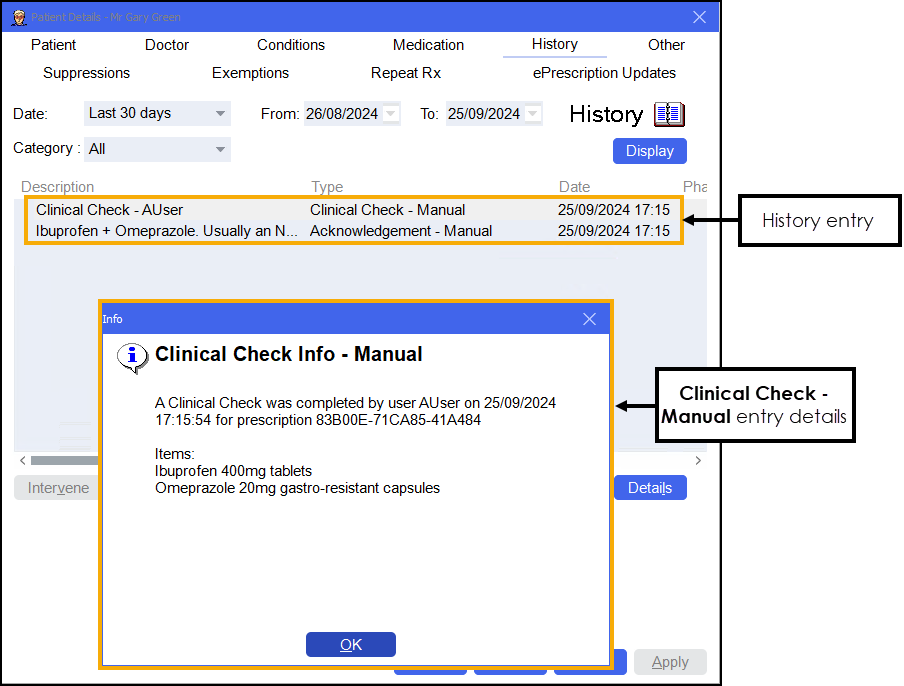Select the Clinical Check - AUser entry
Image resolution: width=904 pixels, height=686 pixels.
tap(110, 210)
